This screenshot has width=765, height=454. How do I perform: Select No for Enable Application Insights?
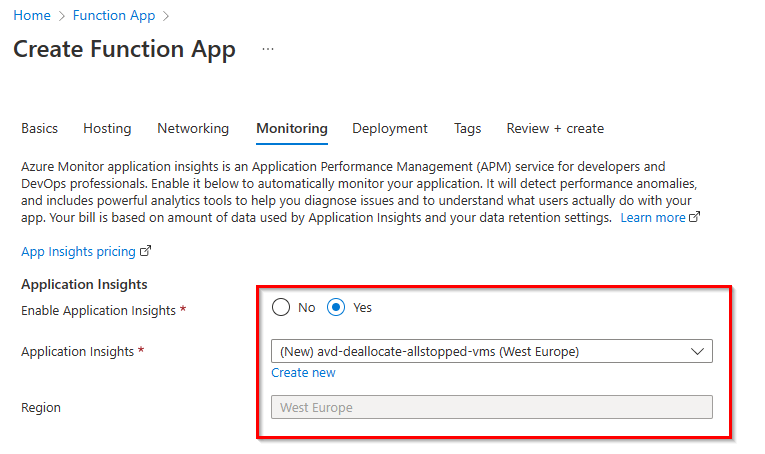281,307
